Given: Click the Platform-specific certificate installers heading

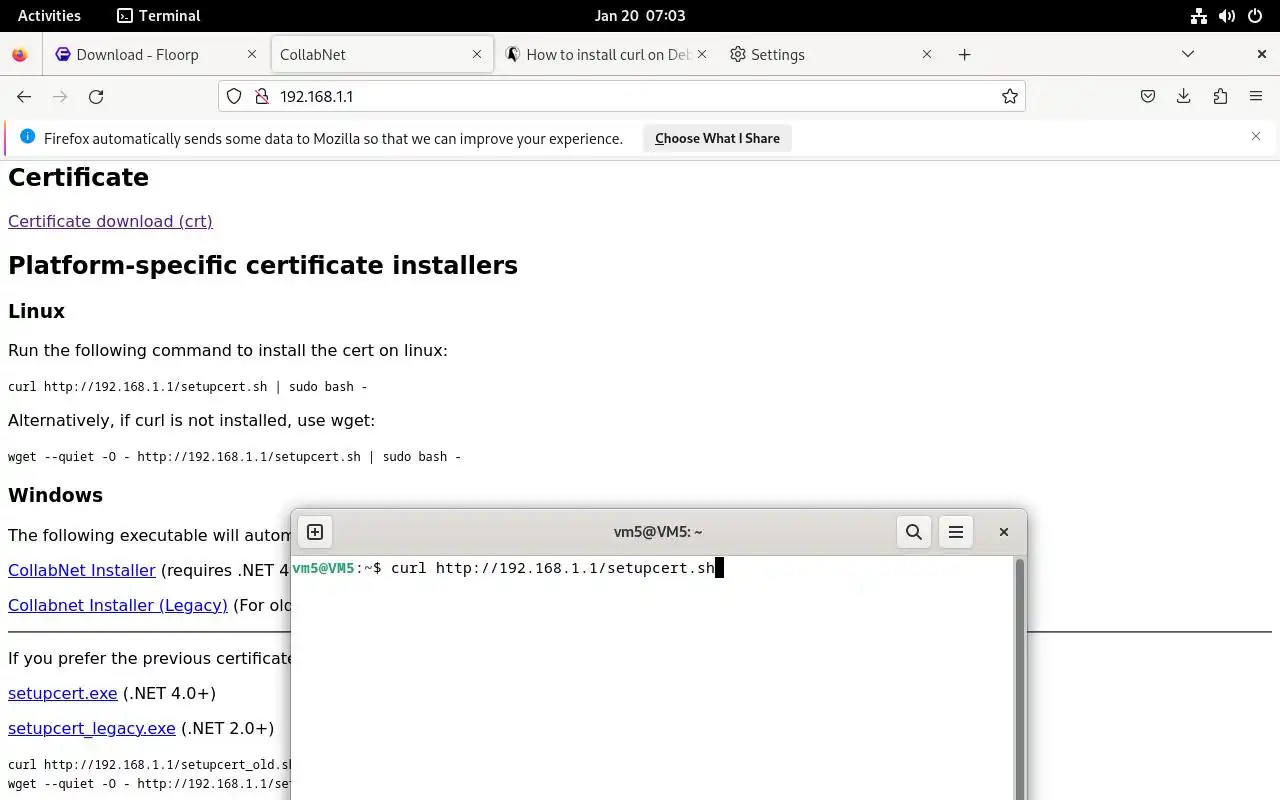Looking at the screenshot, I should pyautogui.click(x=263, y=265).
